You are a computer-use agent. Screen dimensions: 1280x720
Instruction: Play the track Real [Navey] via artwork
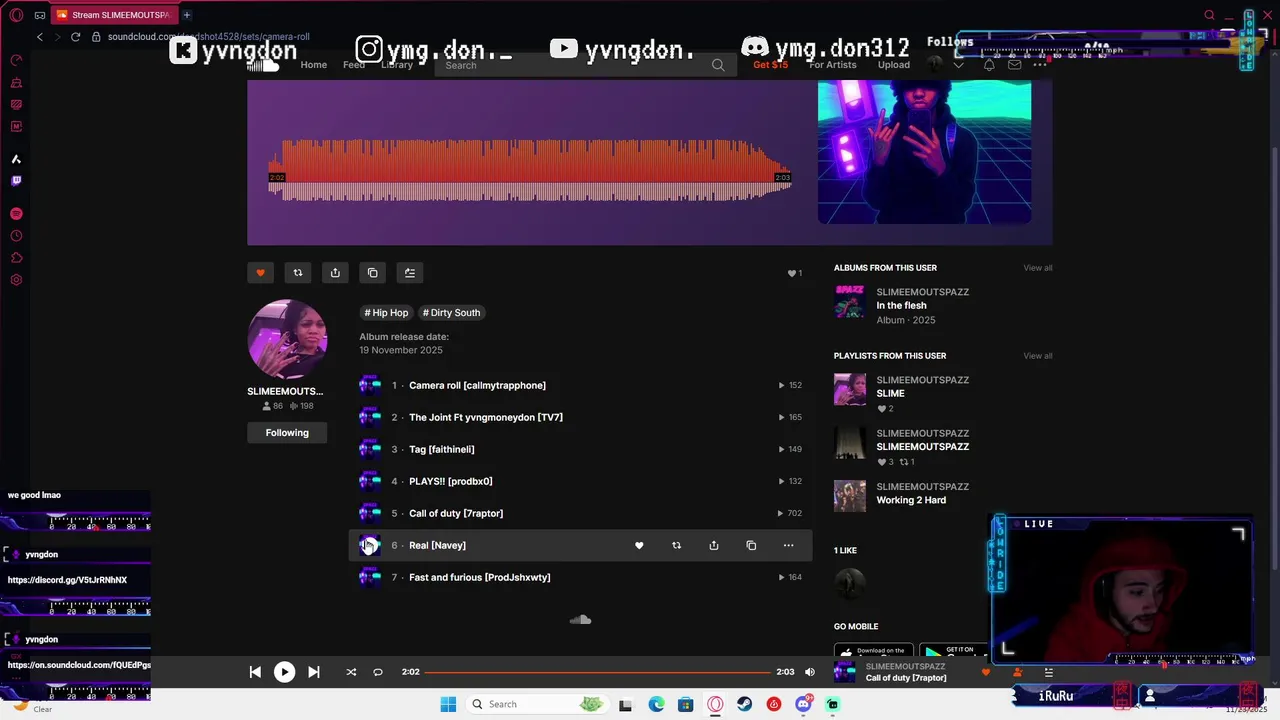[370, 545]
